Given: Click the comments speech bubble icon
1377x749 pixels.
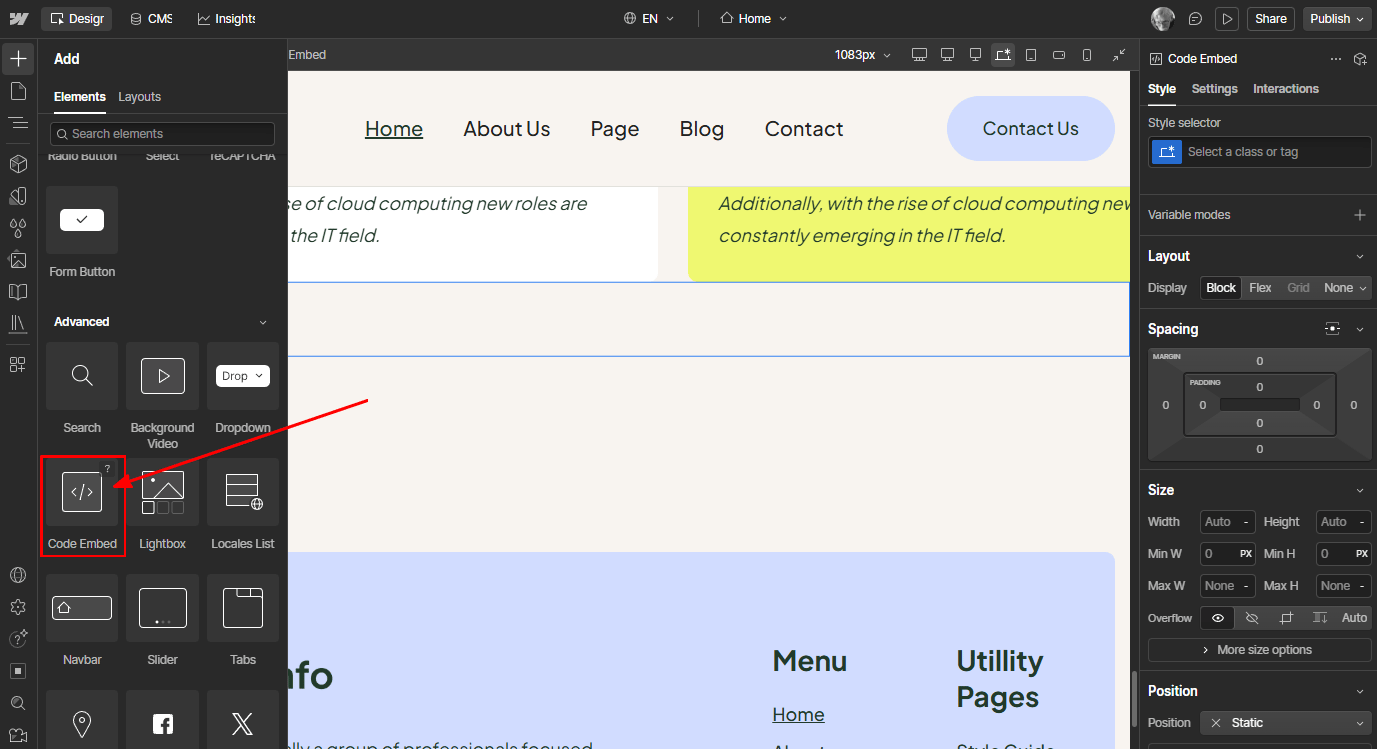Looking at the screenshot, I should click(1195, 18).
